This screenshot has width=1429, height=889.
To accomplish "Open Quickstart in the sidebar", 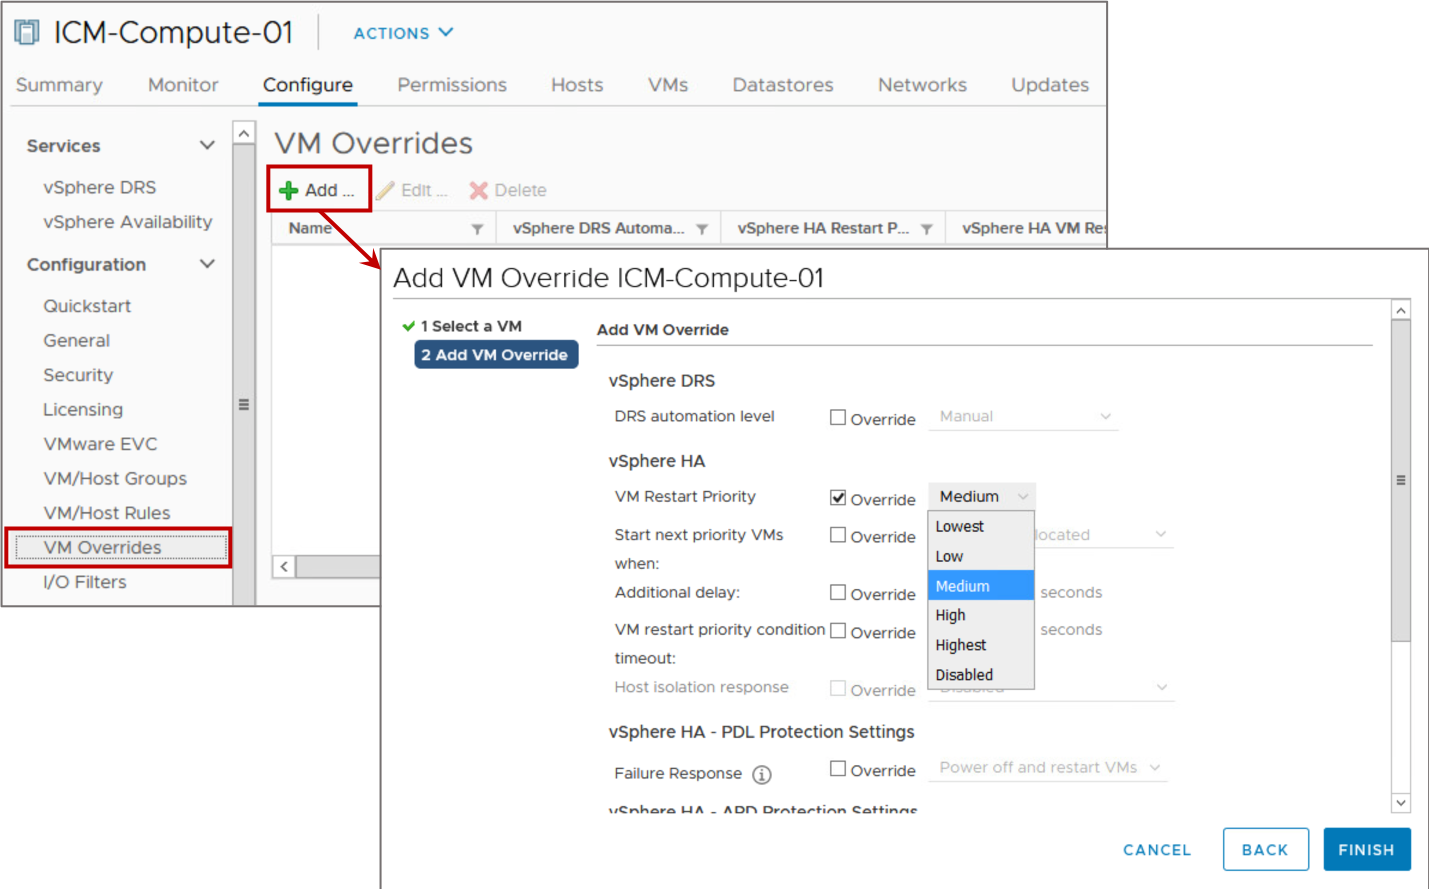I will (x=87, y=306).
